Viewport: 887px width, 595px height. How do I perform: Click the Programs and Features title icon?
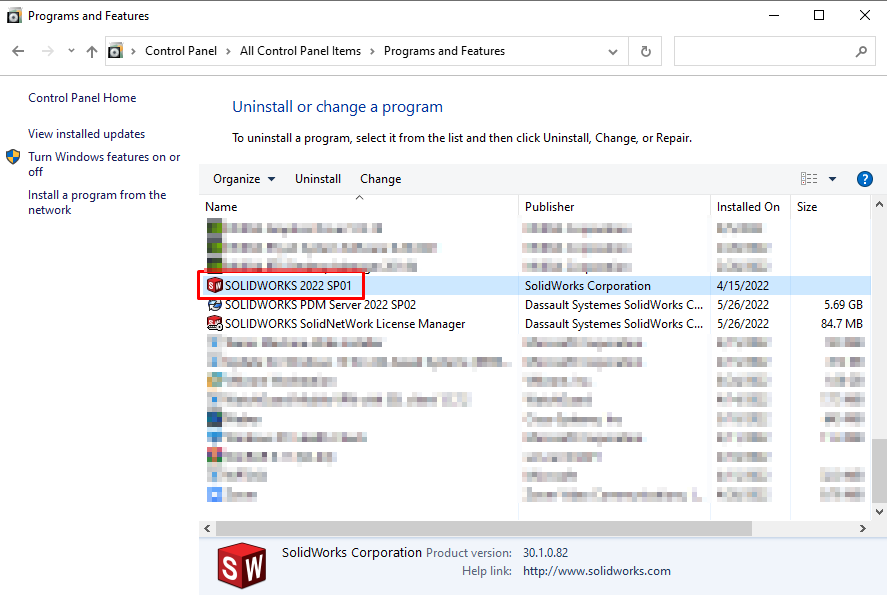point(14,16)
